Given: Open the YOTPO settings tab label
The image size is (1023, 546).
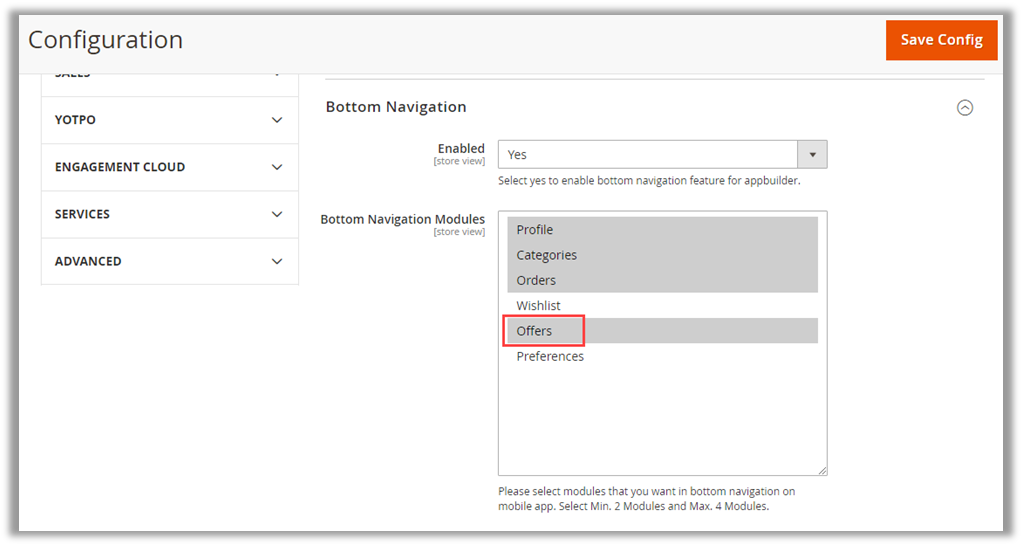Looking at the screenshot, I should [75, 120].
